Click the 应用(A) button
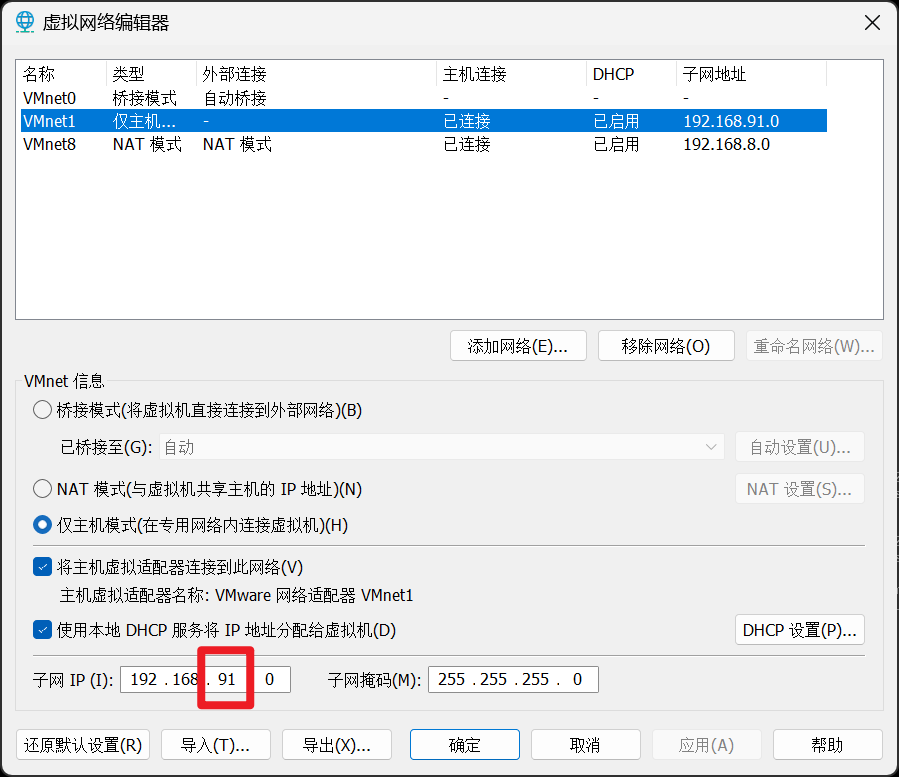Image resolution: width=899 pixels, height=777 pixels. pos(707,745)
